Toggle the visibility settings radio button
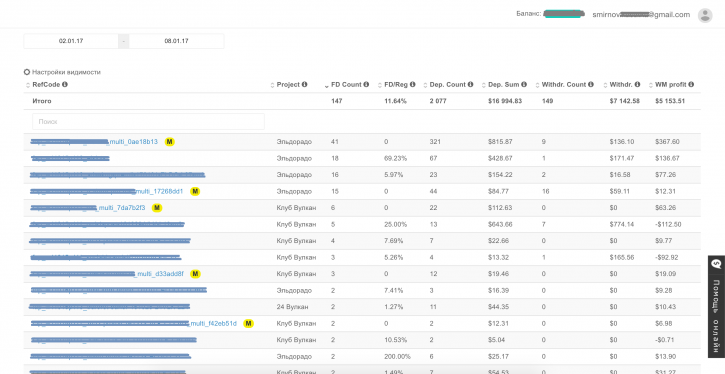Image resolution: width=725 pixels, height=374 pixels. (27, 72)
